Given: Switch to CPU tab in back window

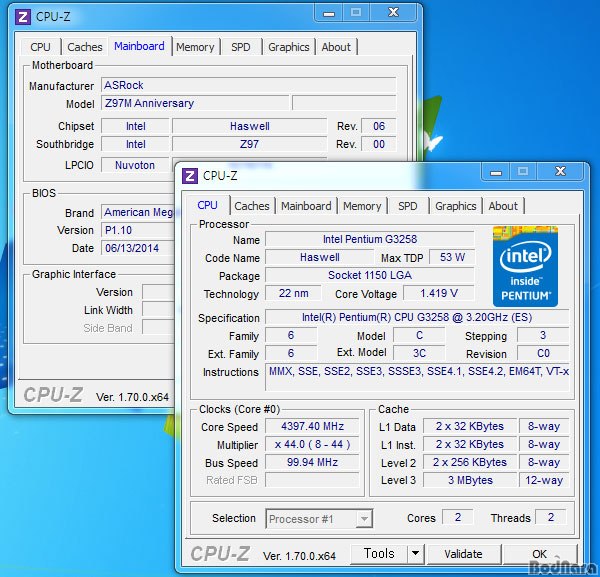Looking at the screenshot, I should pyautogui.click(x=40, y=47).
